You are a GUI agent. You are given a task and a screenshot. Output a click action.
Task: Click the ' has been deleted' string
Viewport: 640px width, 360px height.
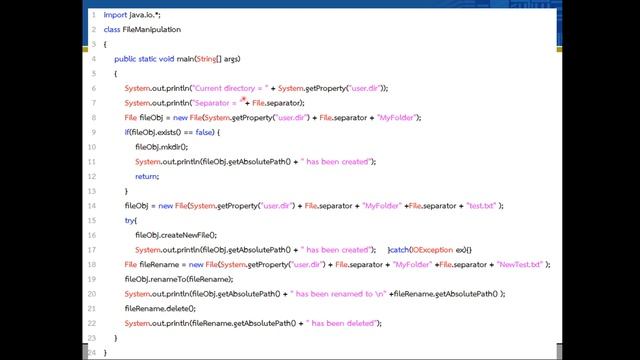(341, 323)
